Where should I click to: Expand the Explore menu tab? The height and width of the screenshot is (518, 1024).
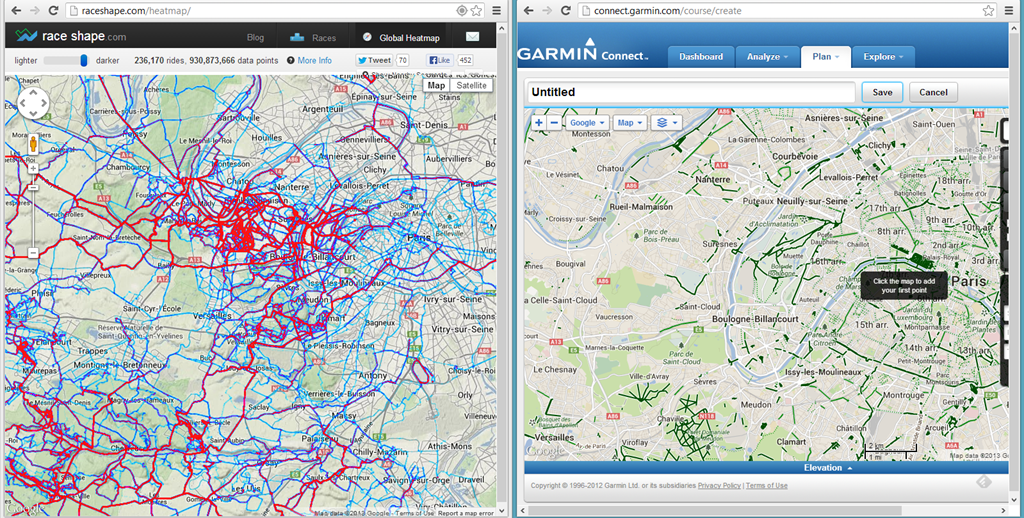click(883, 57)
